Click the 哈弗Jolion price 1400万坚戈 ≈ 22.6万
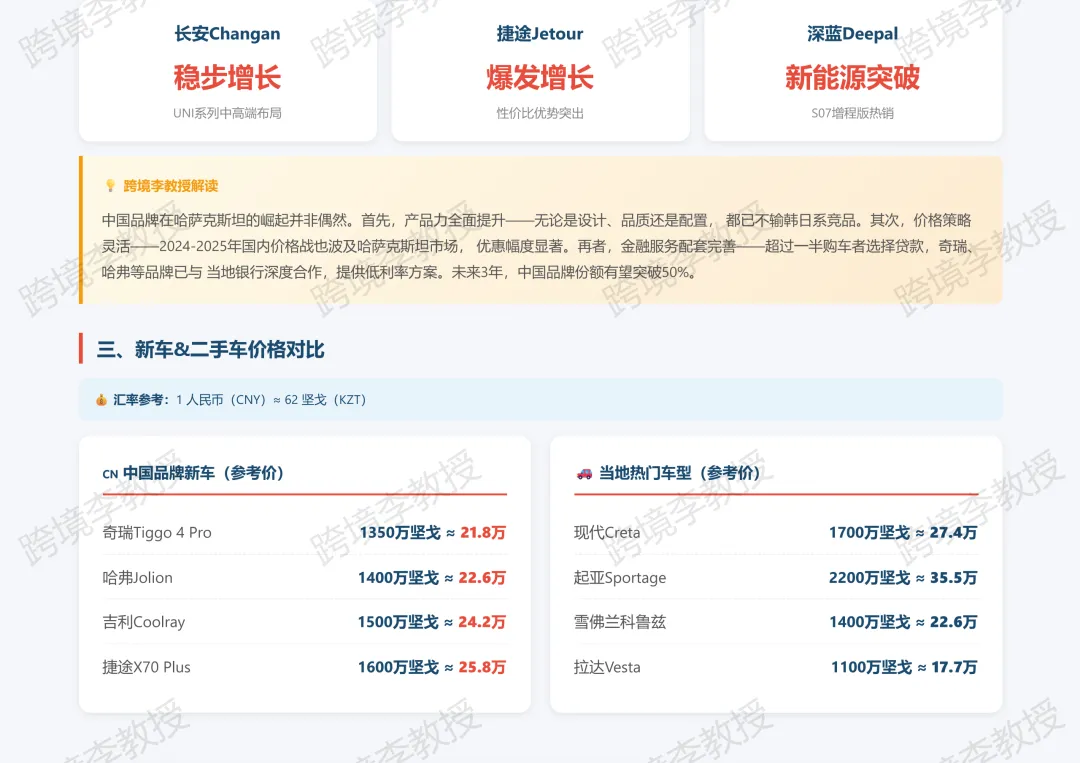1080x763 pixels. click(432, 578)
